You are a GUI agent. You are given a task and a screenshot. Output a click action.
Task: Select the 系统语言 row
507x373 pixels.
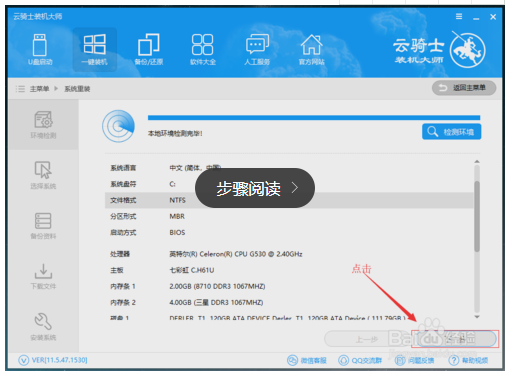(289, 168)
